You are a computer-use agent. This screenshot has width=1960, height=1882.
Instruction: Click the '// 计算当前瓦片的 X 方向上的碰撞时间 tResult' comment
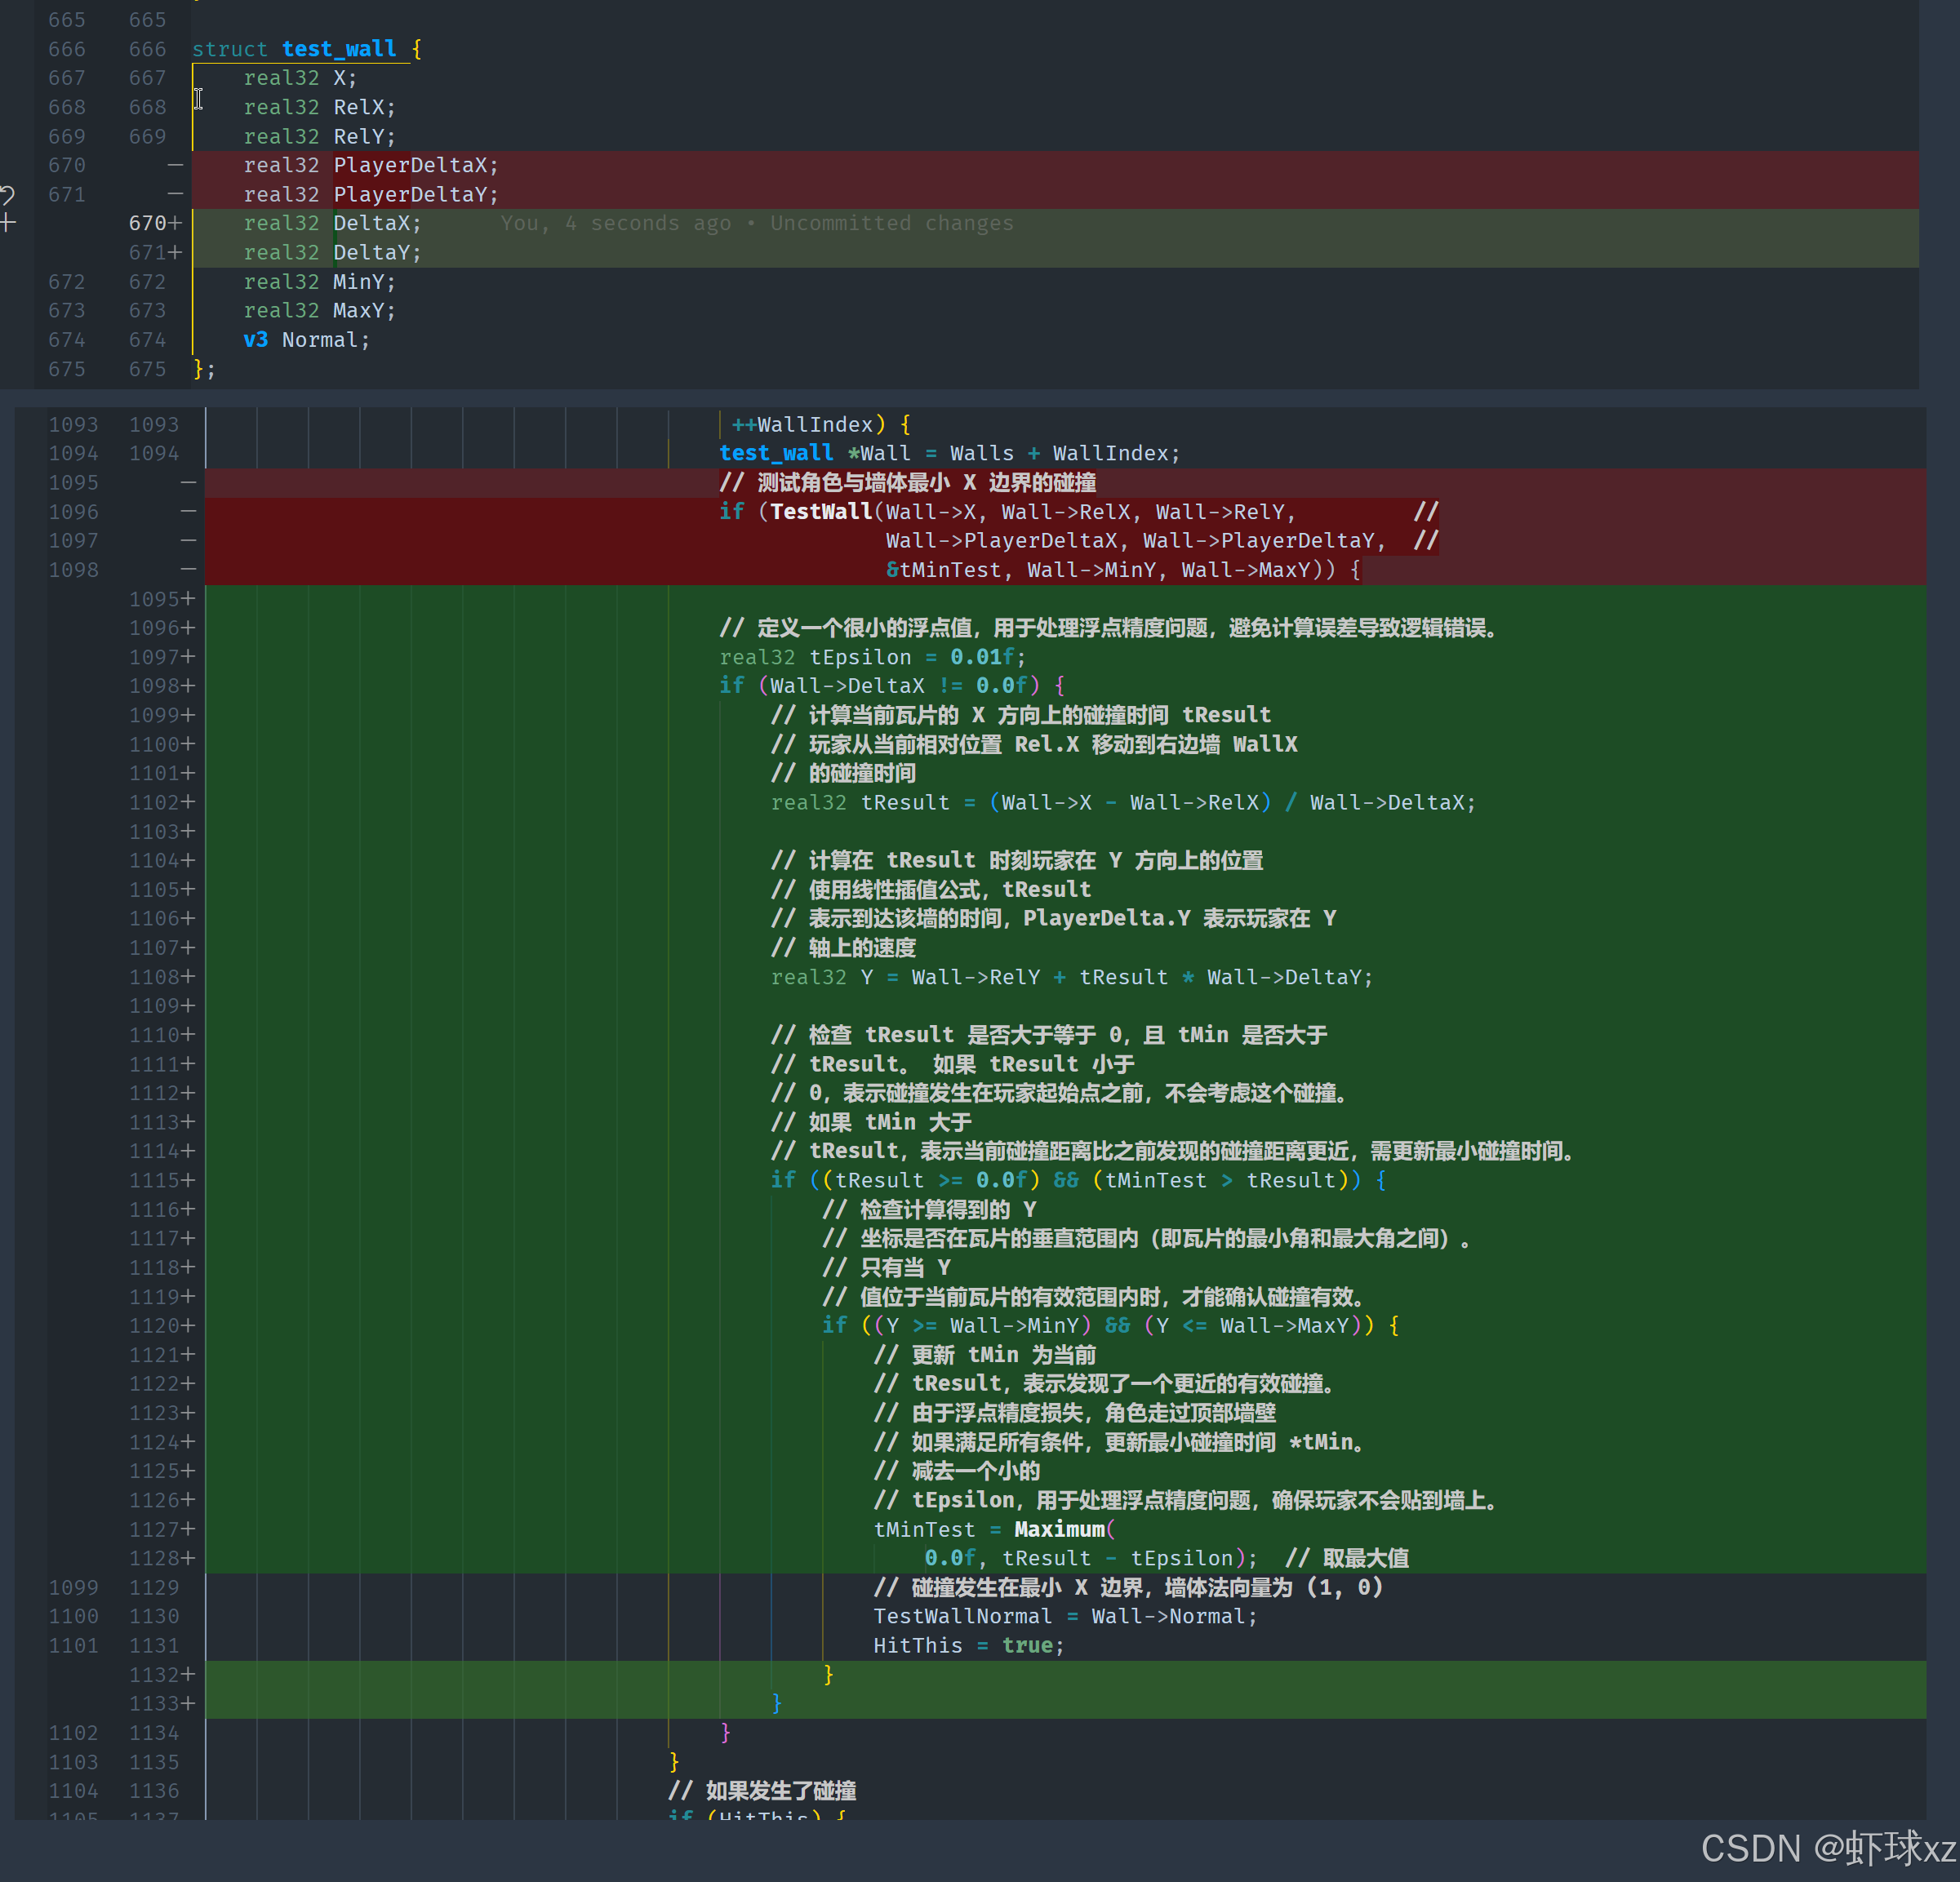click(1021, 715)
